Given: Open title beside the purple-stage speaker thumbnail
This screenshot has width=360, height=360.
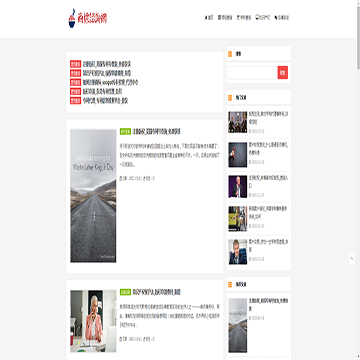Looking at the screenshot, I should [x=268, y=181].
